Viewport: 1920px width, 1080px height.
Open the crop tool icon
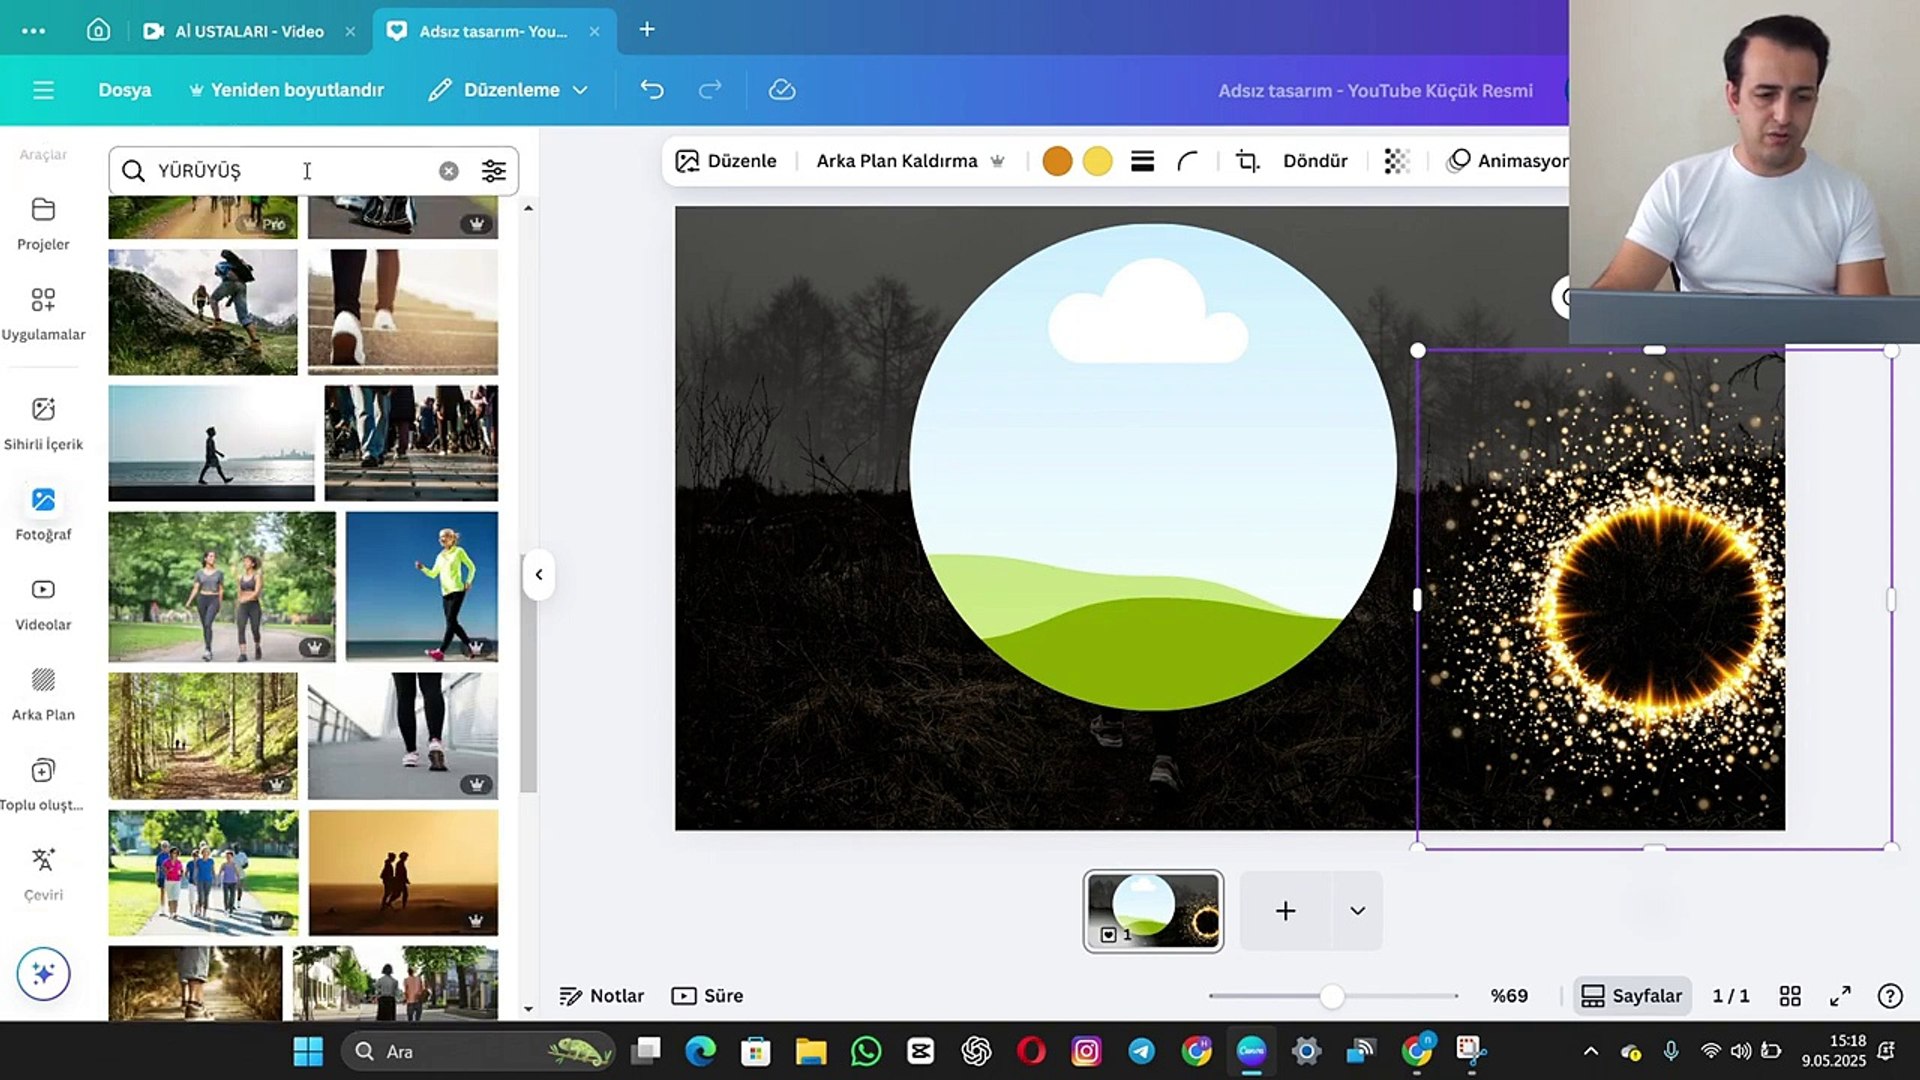click(x=1247, y=161)
